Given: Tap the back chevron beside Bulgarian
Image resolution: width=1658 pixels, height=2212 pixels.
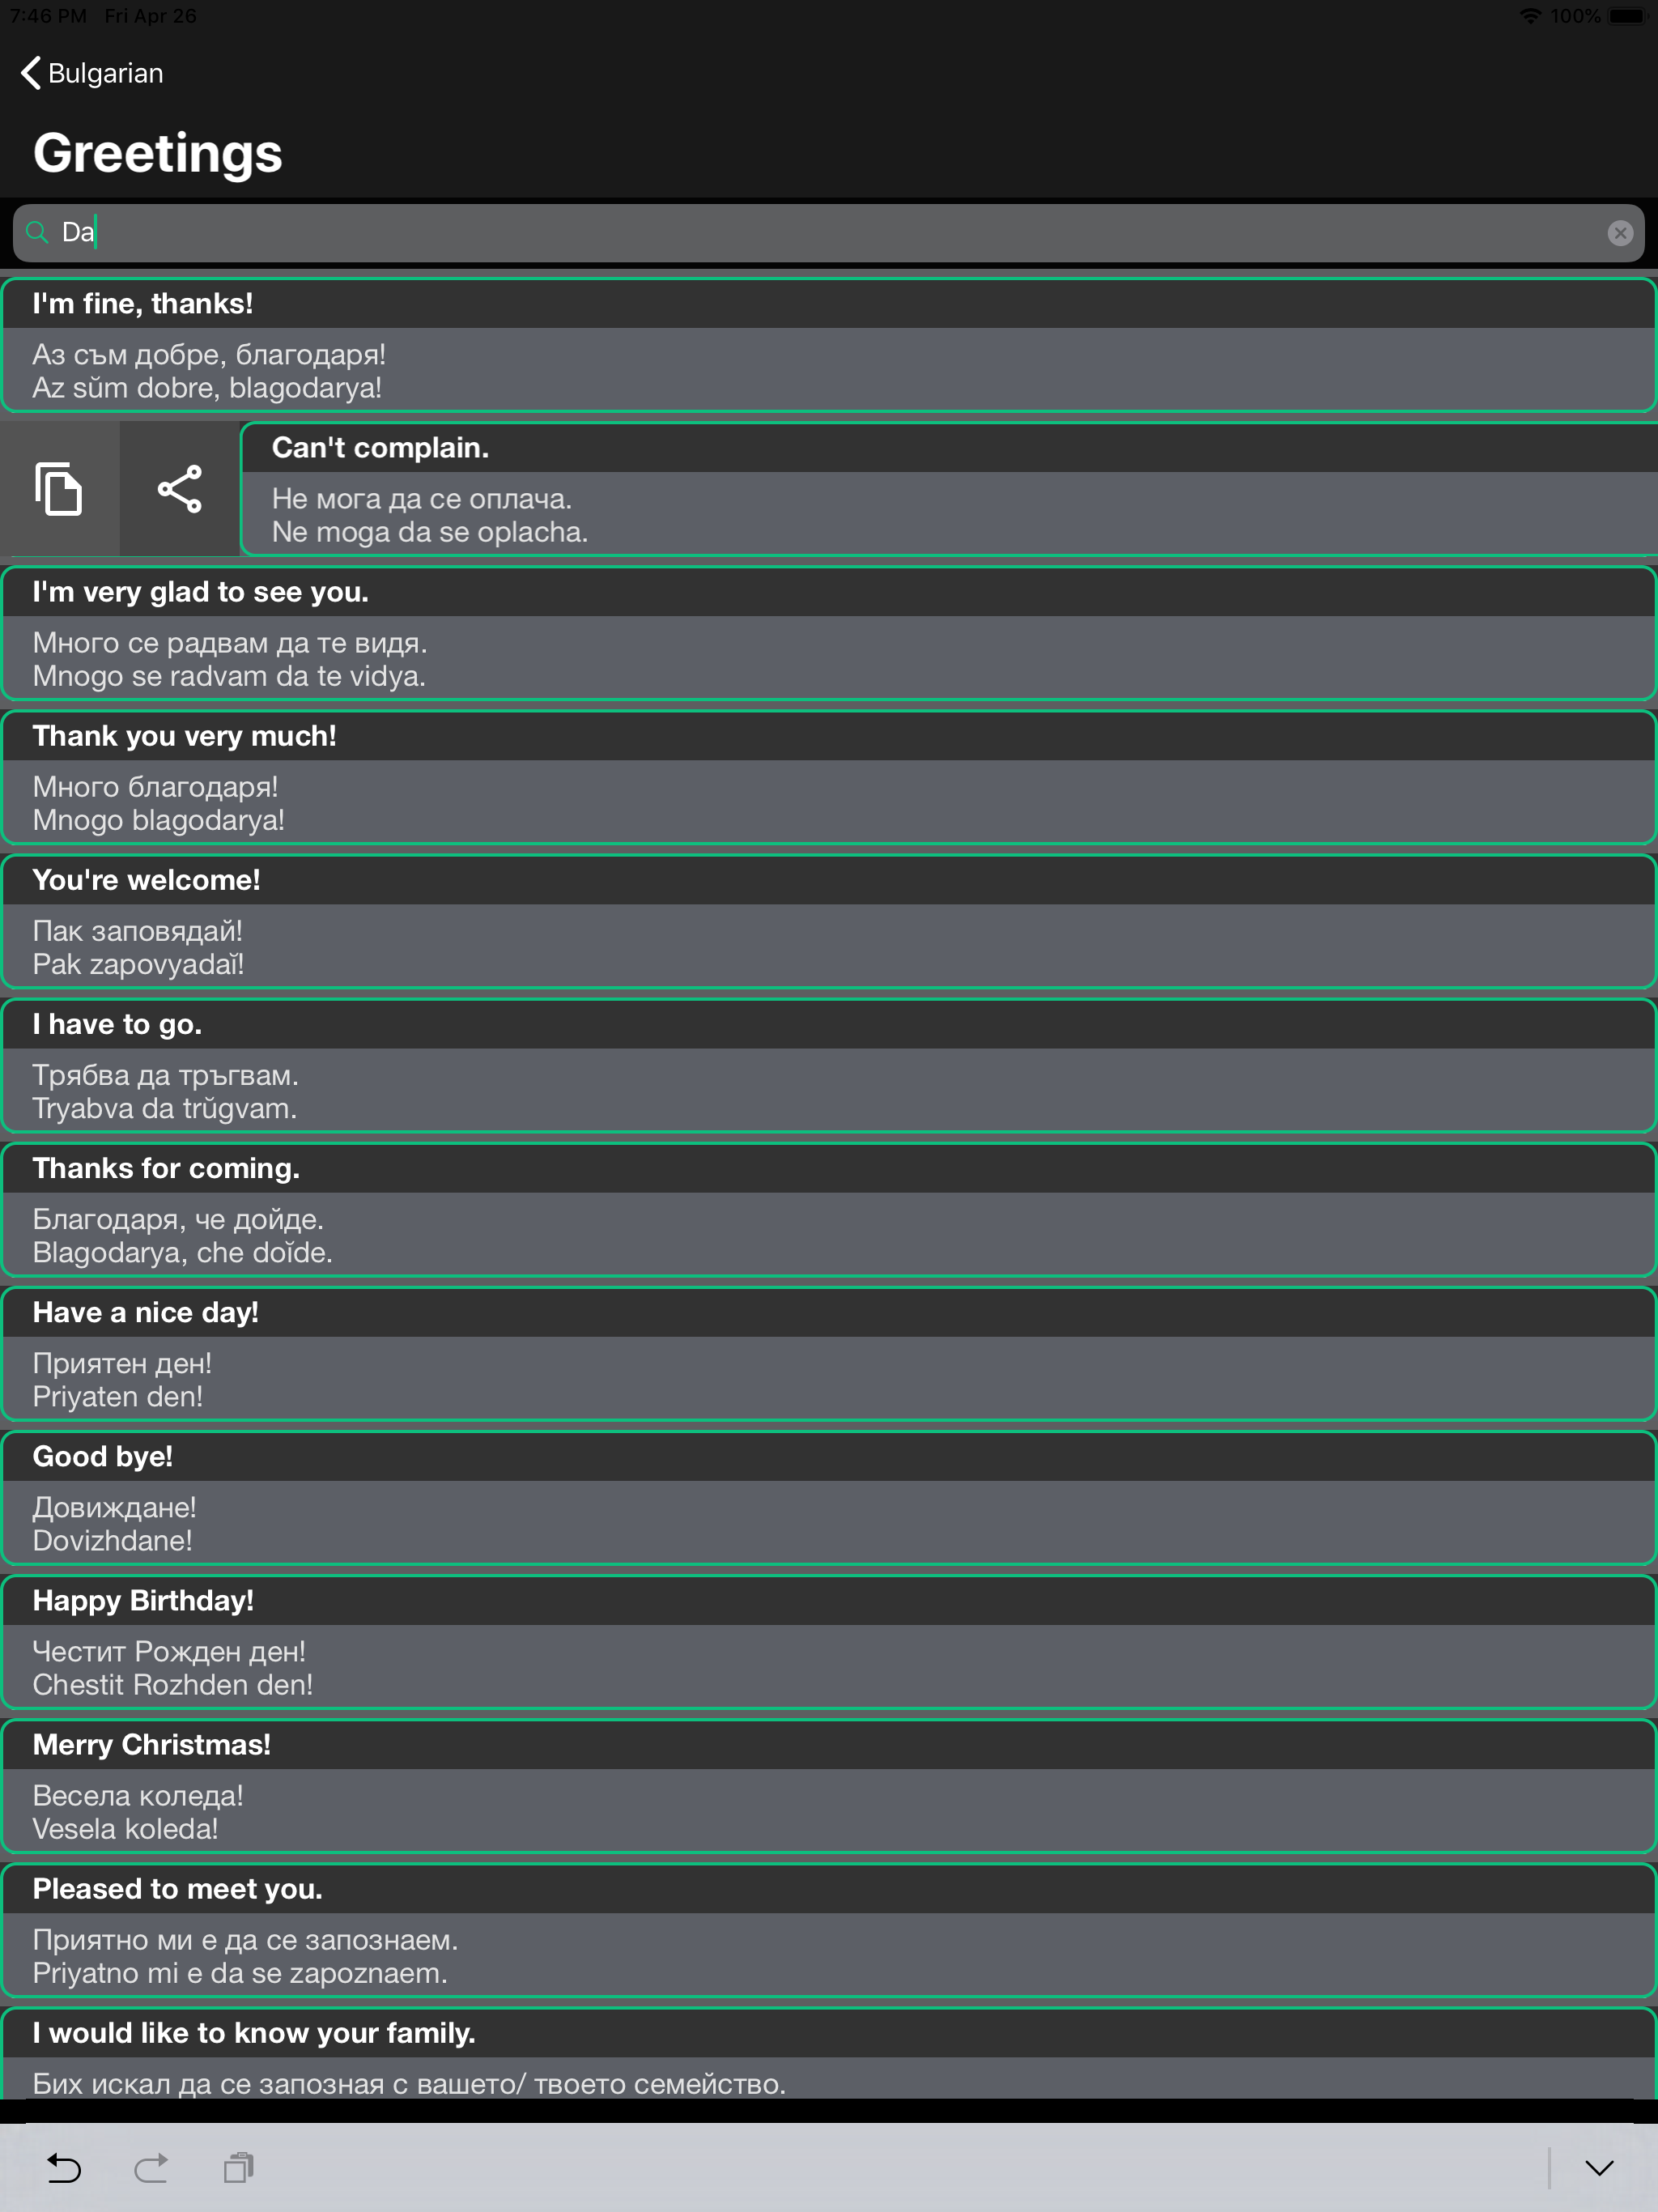Looking at the screenshot, I should pos(28,72).
